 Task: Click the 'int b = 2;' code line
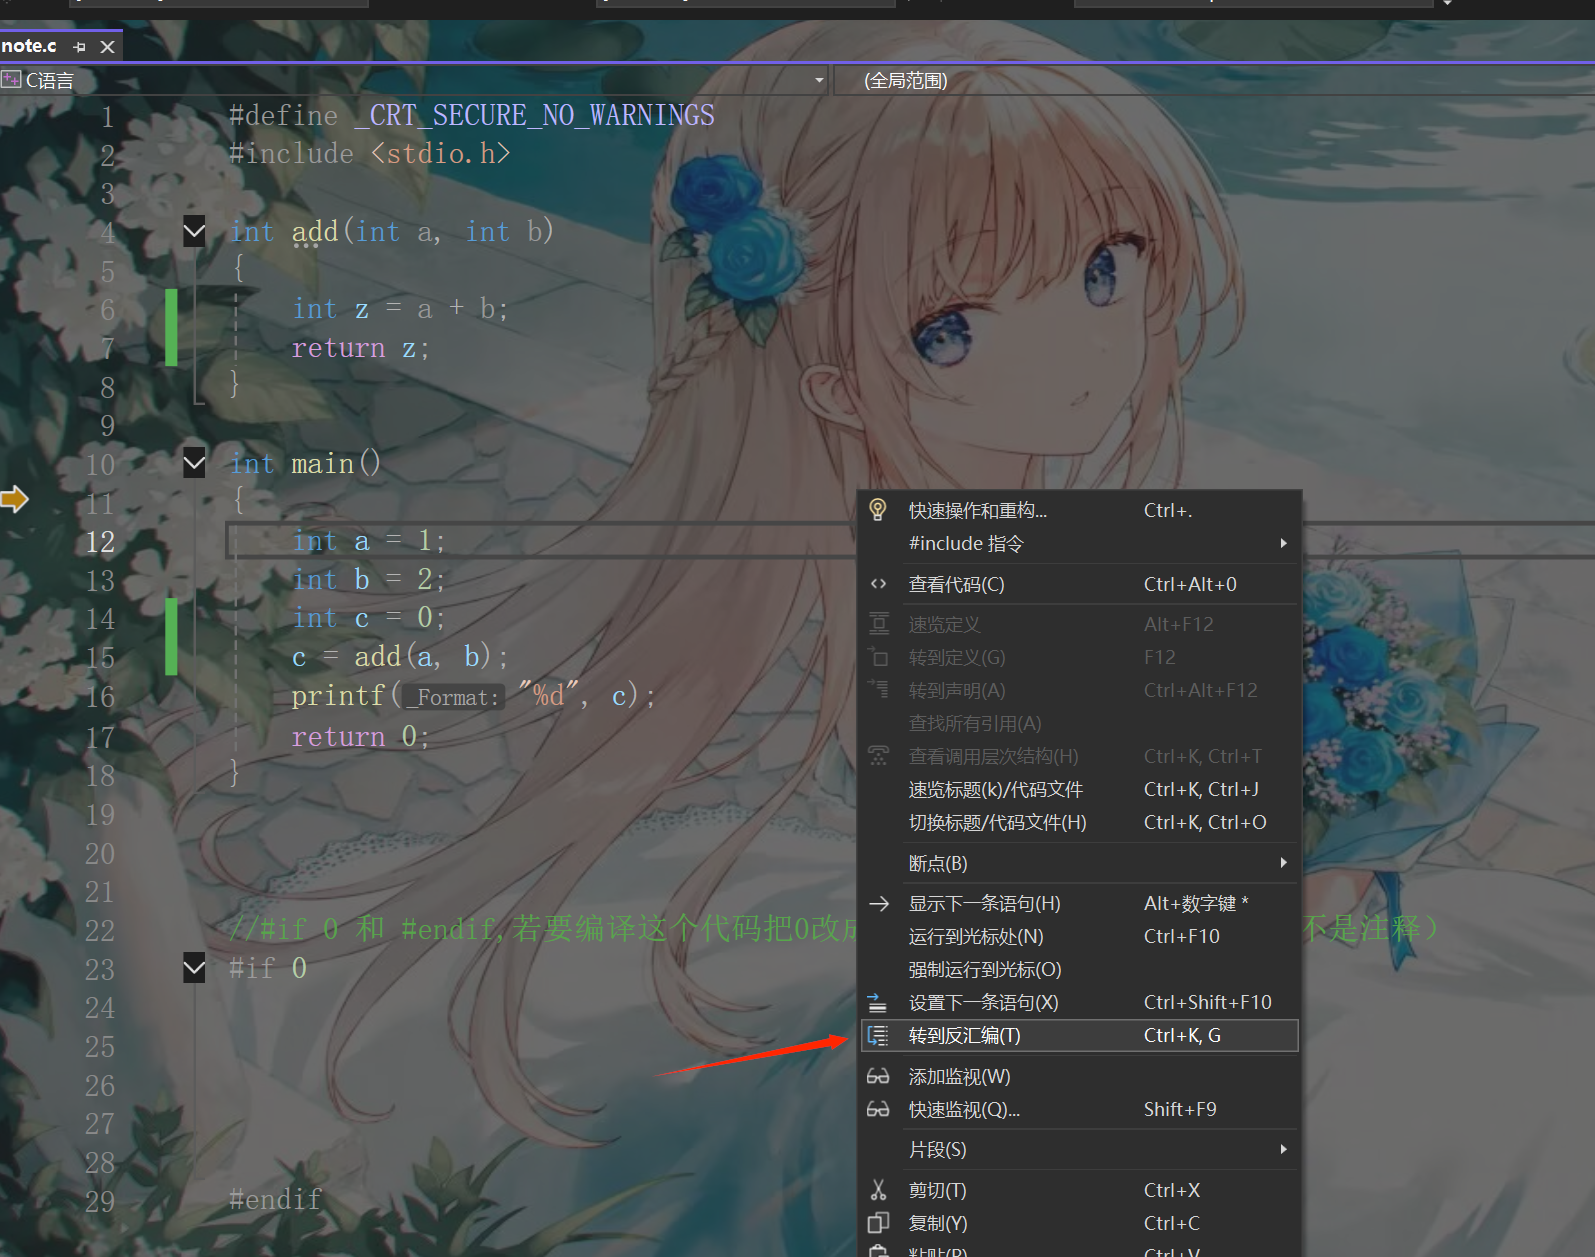368,580
